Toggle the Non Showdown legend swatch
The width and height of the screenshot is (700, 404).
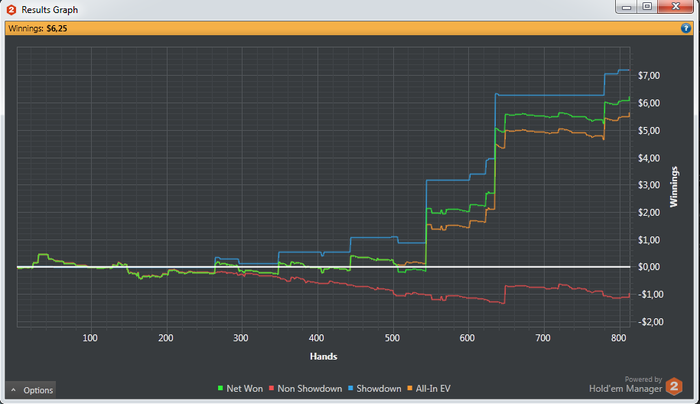tap(271, 388)
